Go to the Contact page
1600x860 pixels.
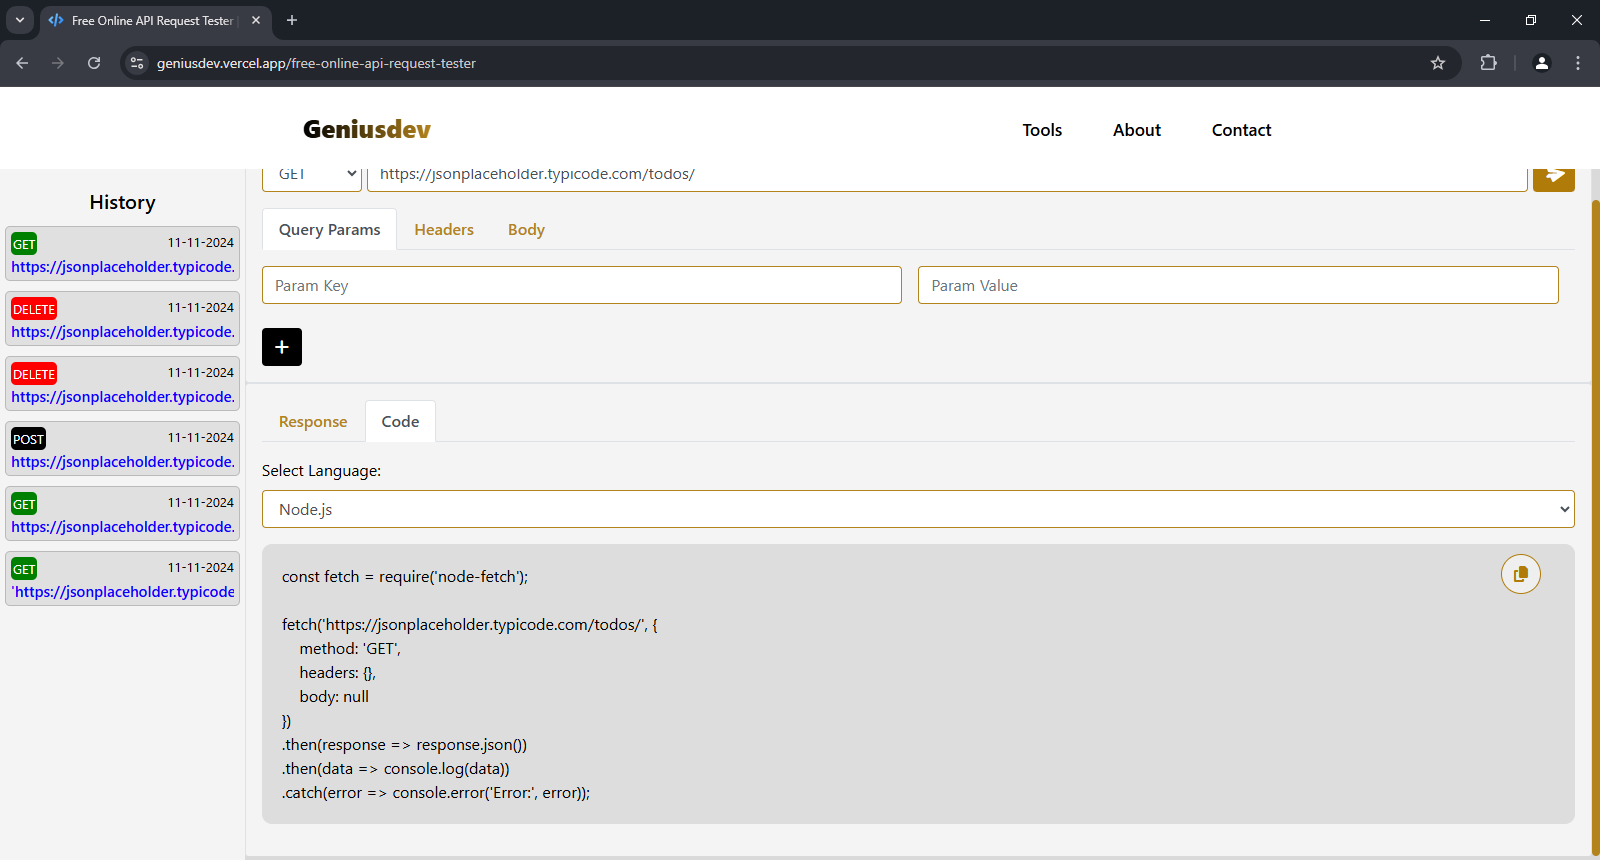click(x=1241, y=130)
